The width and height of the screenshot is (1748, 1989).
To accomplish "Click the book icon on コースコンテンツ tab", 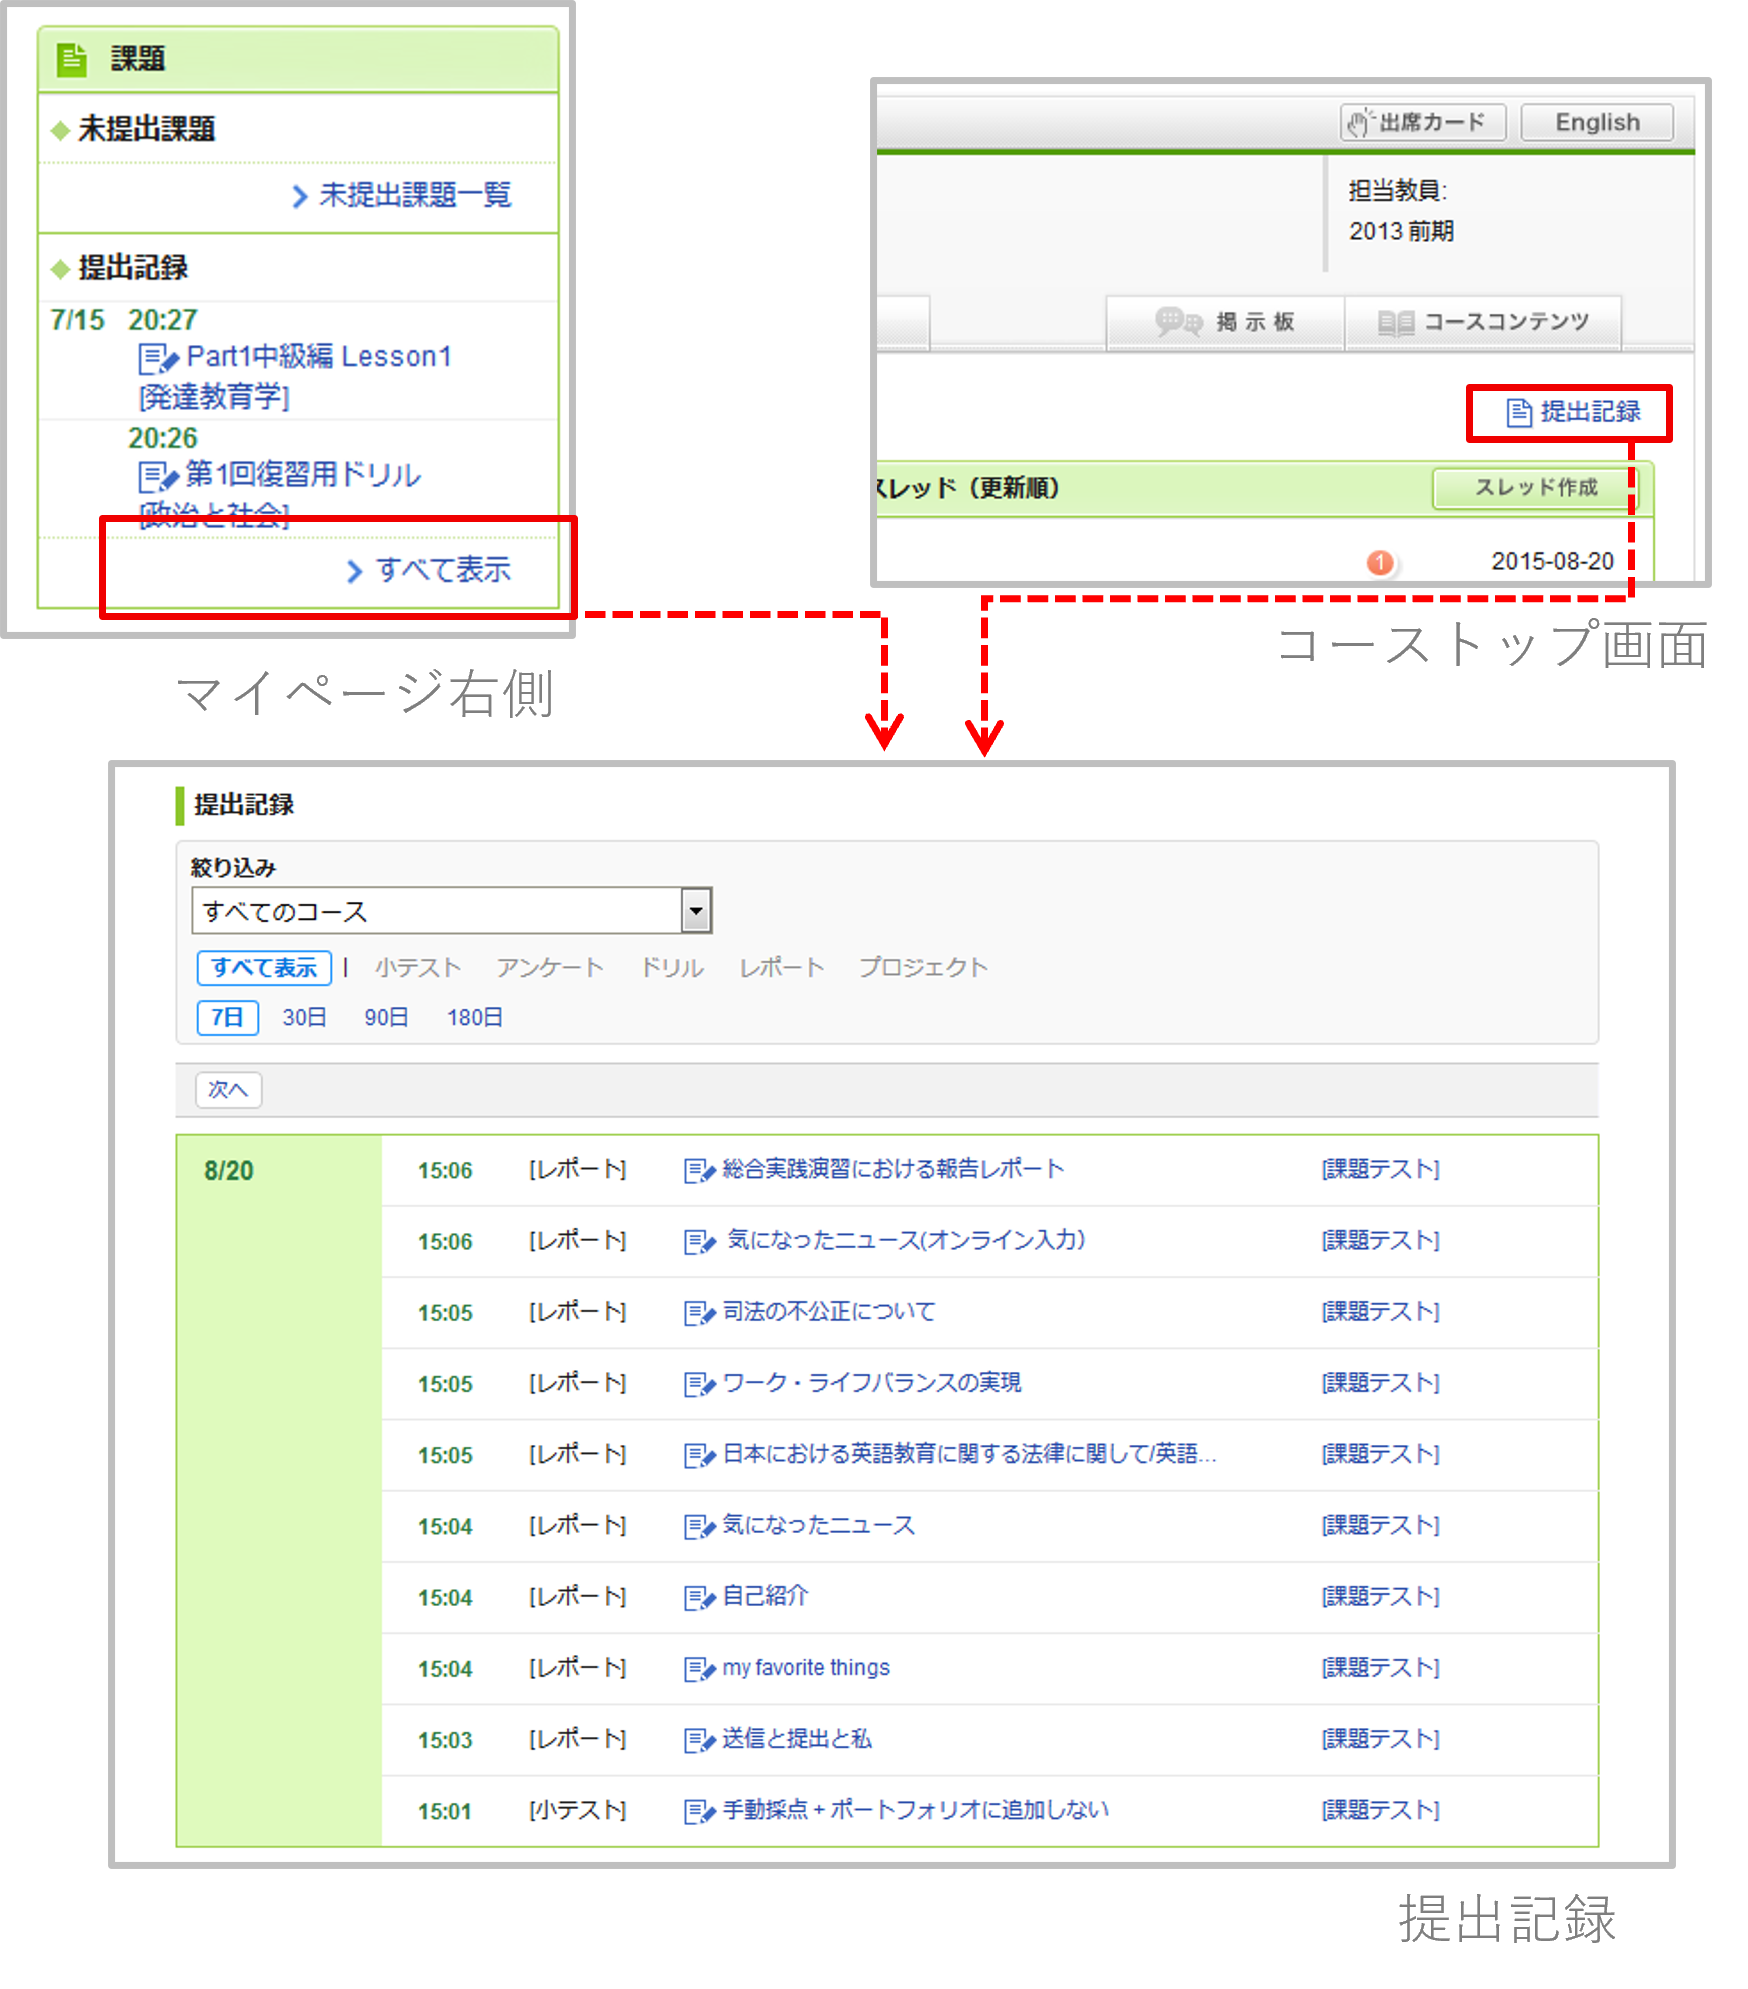I will click(x=1395, y=322).
